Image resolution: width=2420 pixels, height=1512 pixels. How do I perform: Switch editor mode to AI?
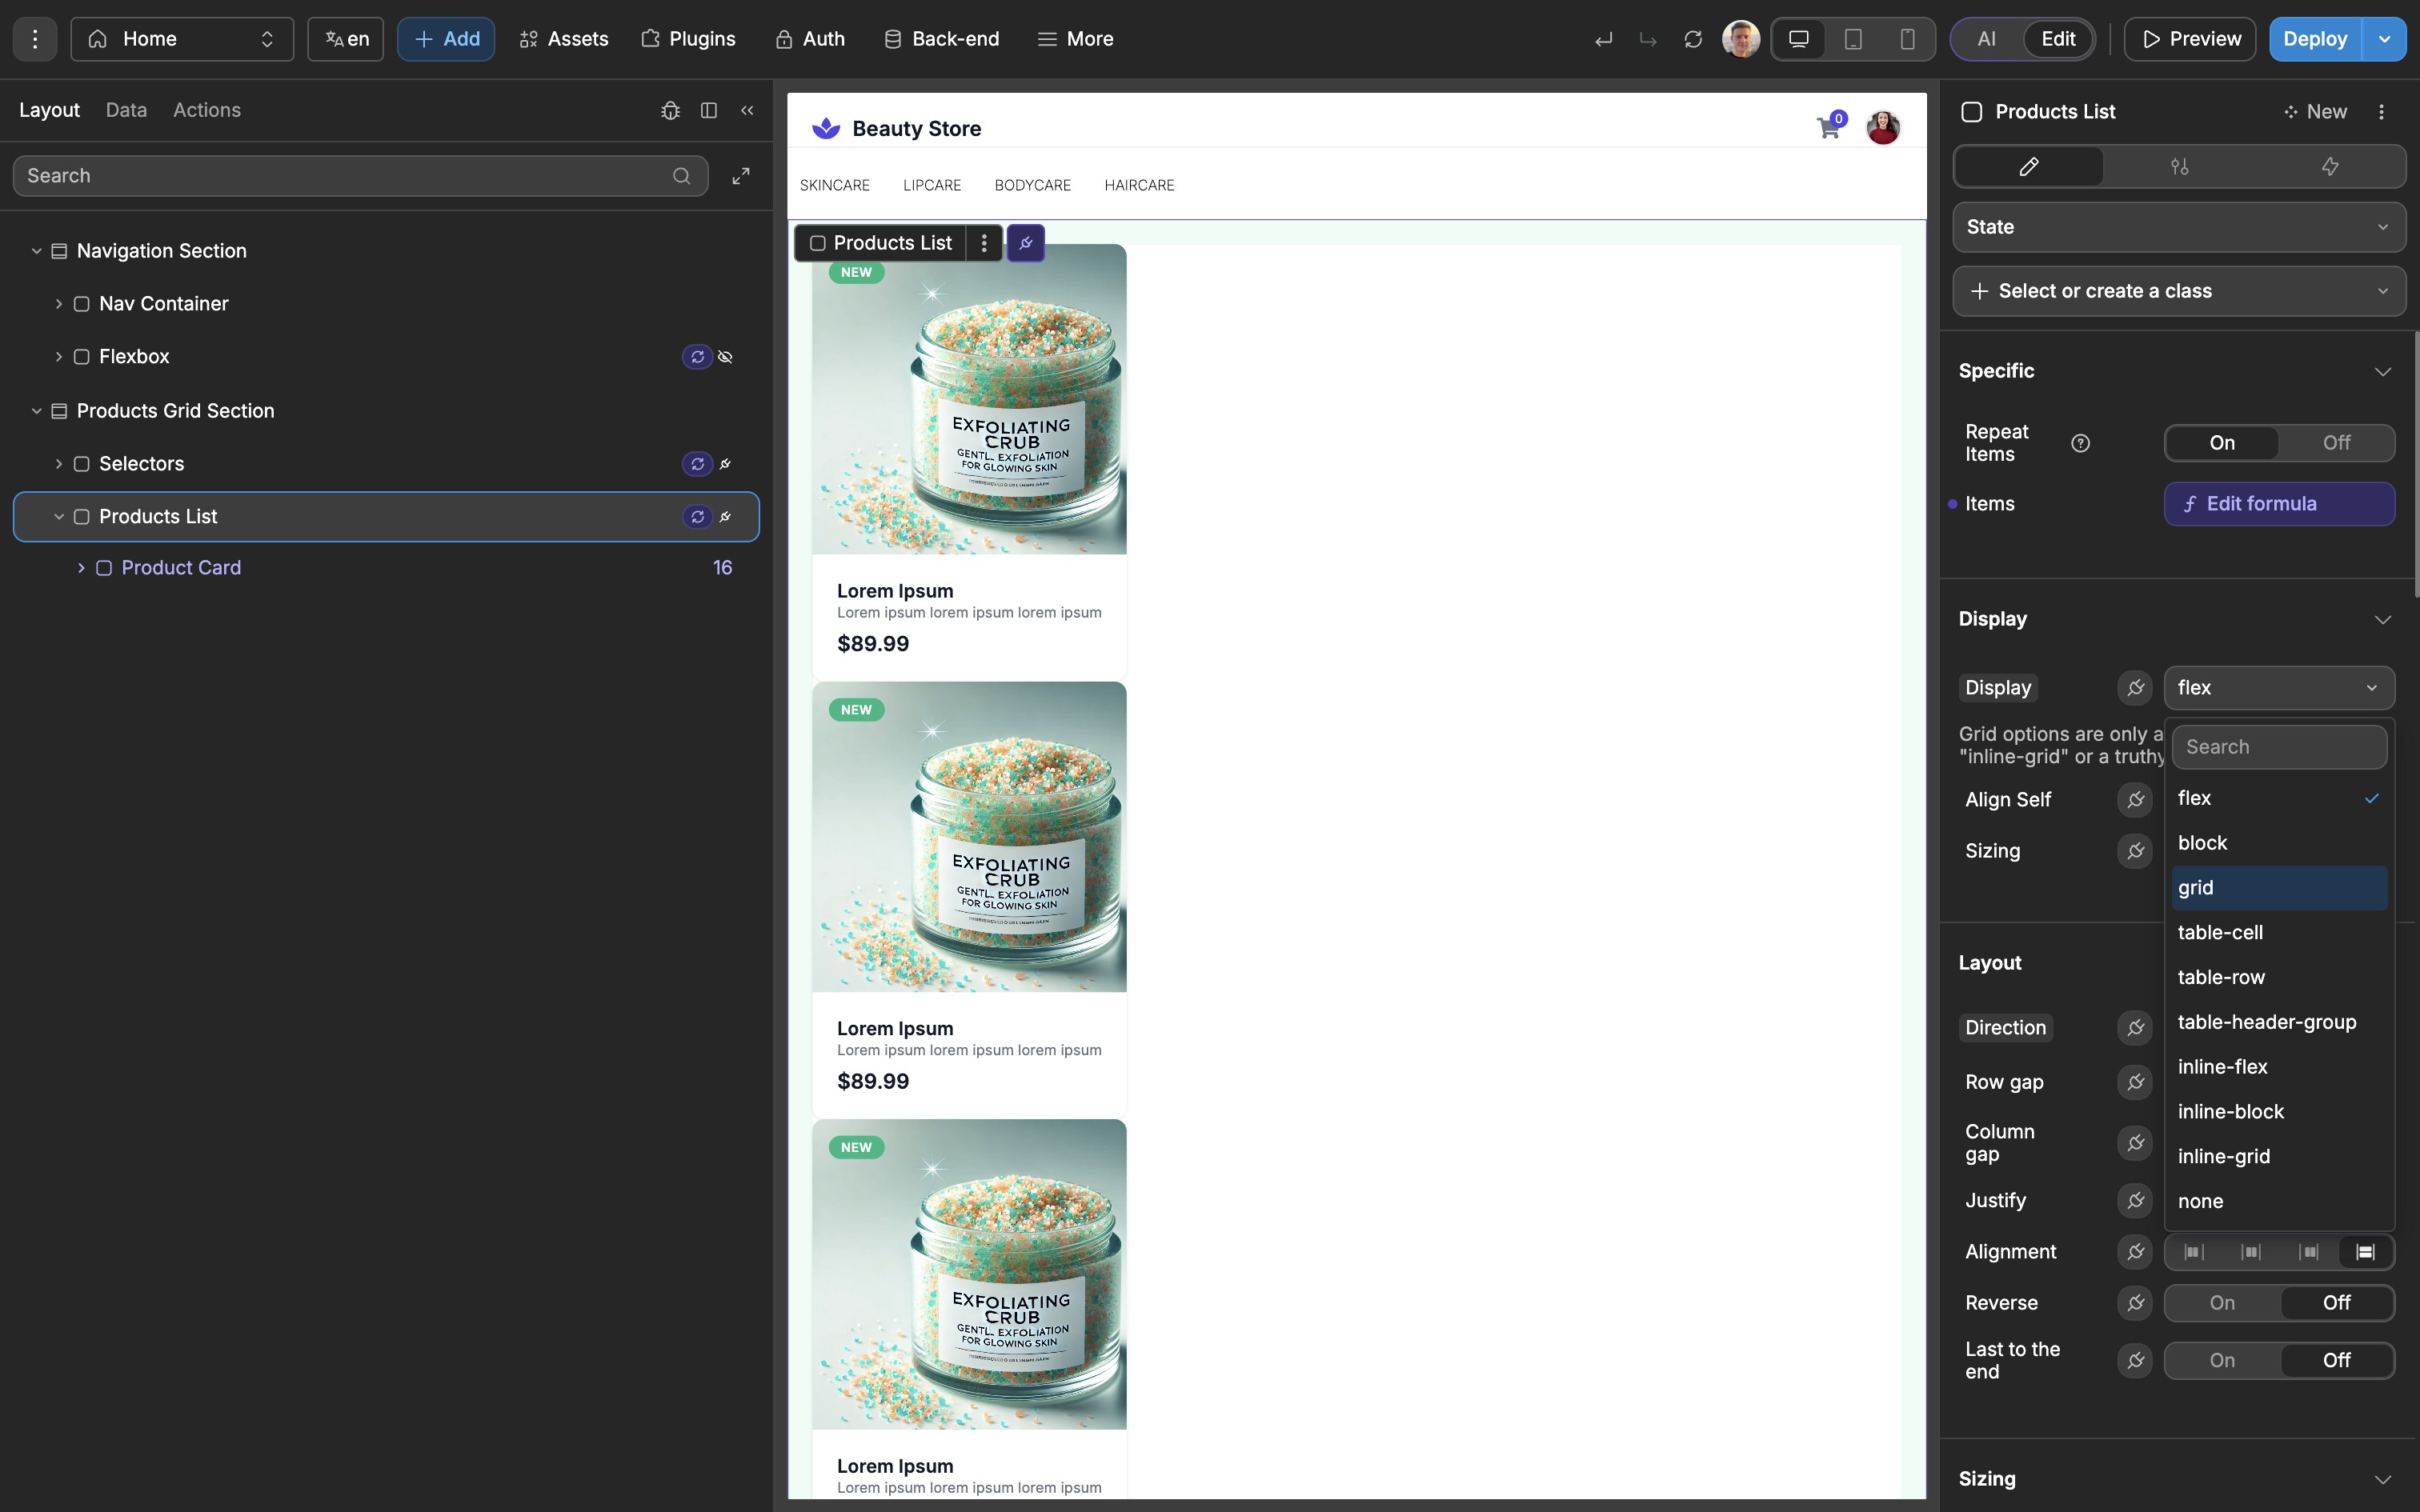pos(1986,39)
